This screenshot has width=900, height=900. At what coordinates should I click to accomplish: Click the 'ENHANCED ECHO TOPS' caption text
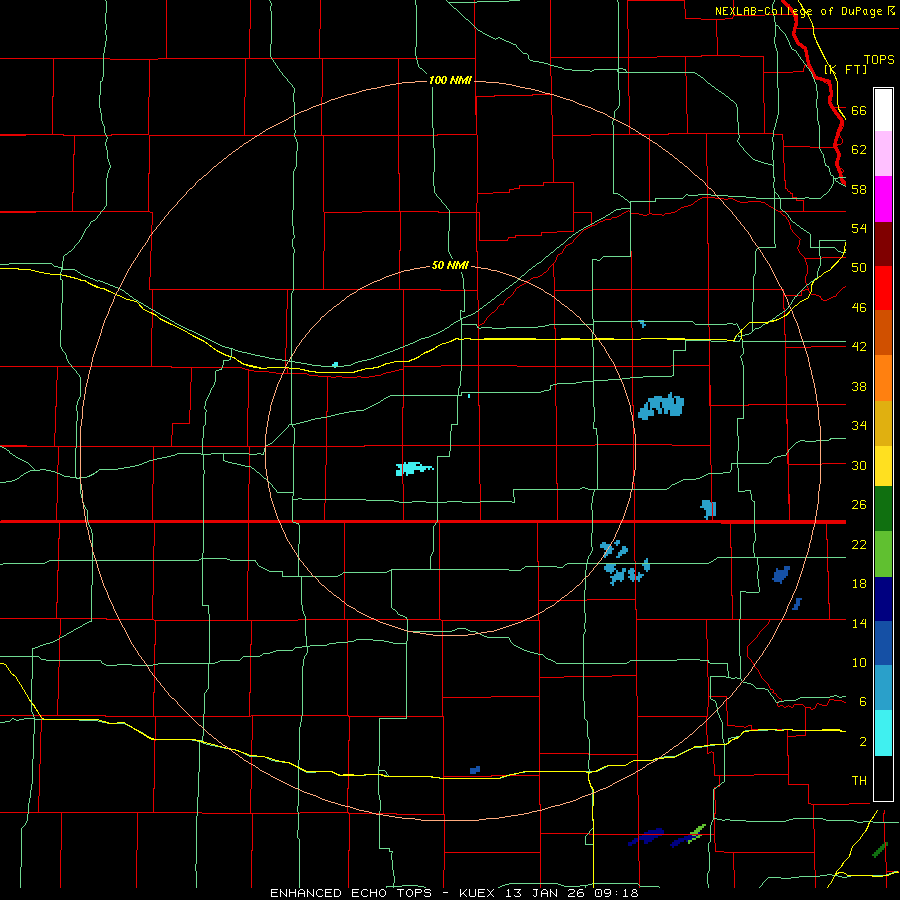[351, 893]
